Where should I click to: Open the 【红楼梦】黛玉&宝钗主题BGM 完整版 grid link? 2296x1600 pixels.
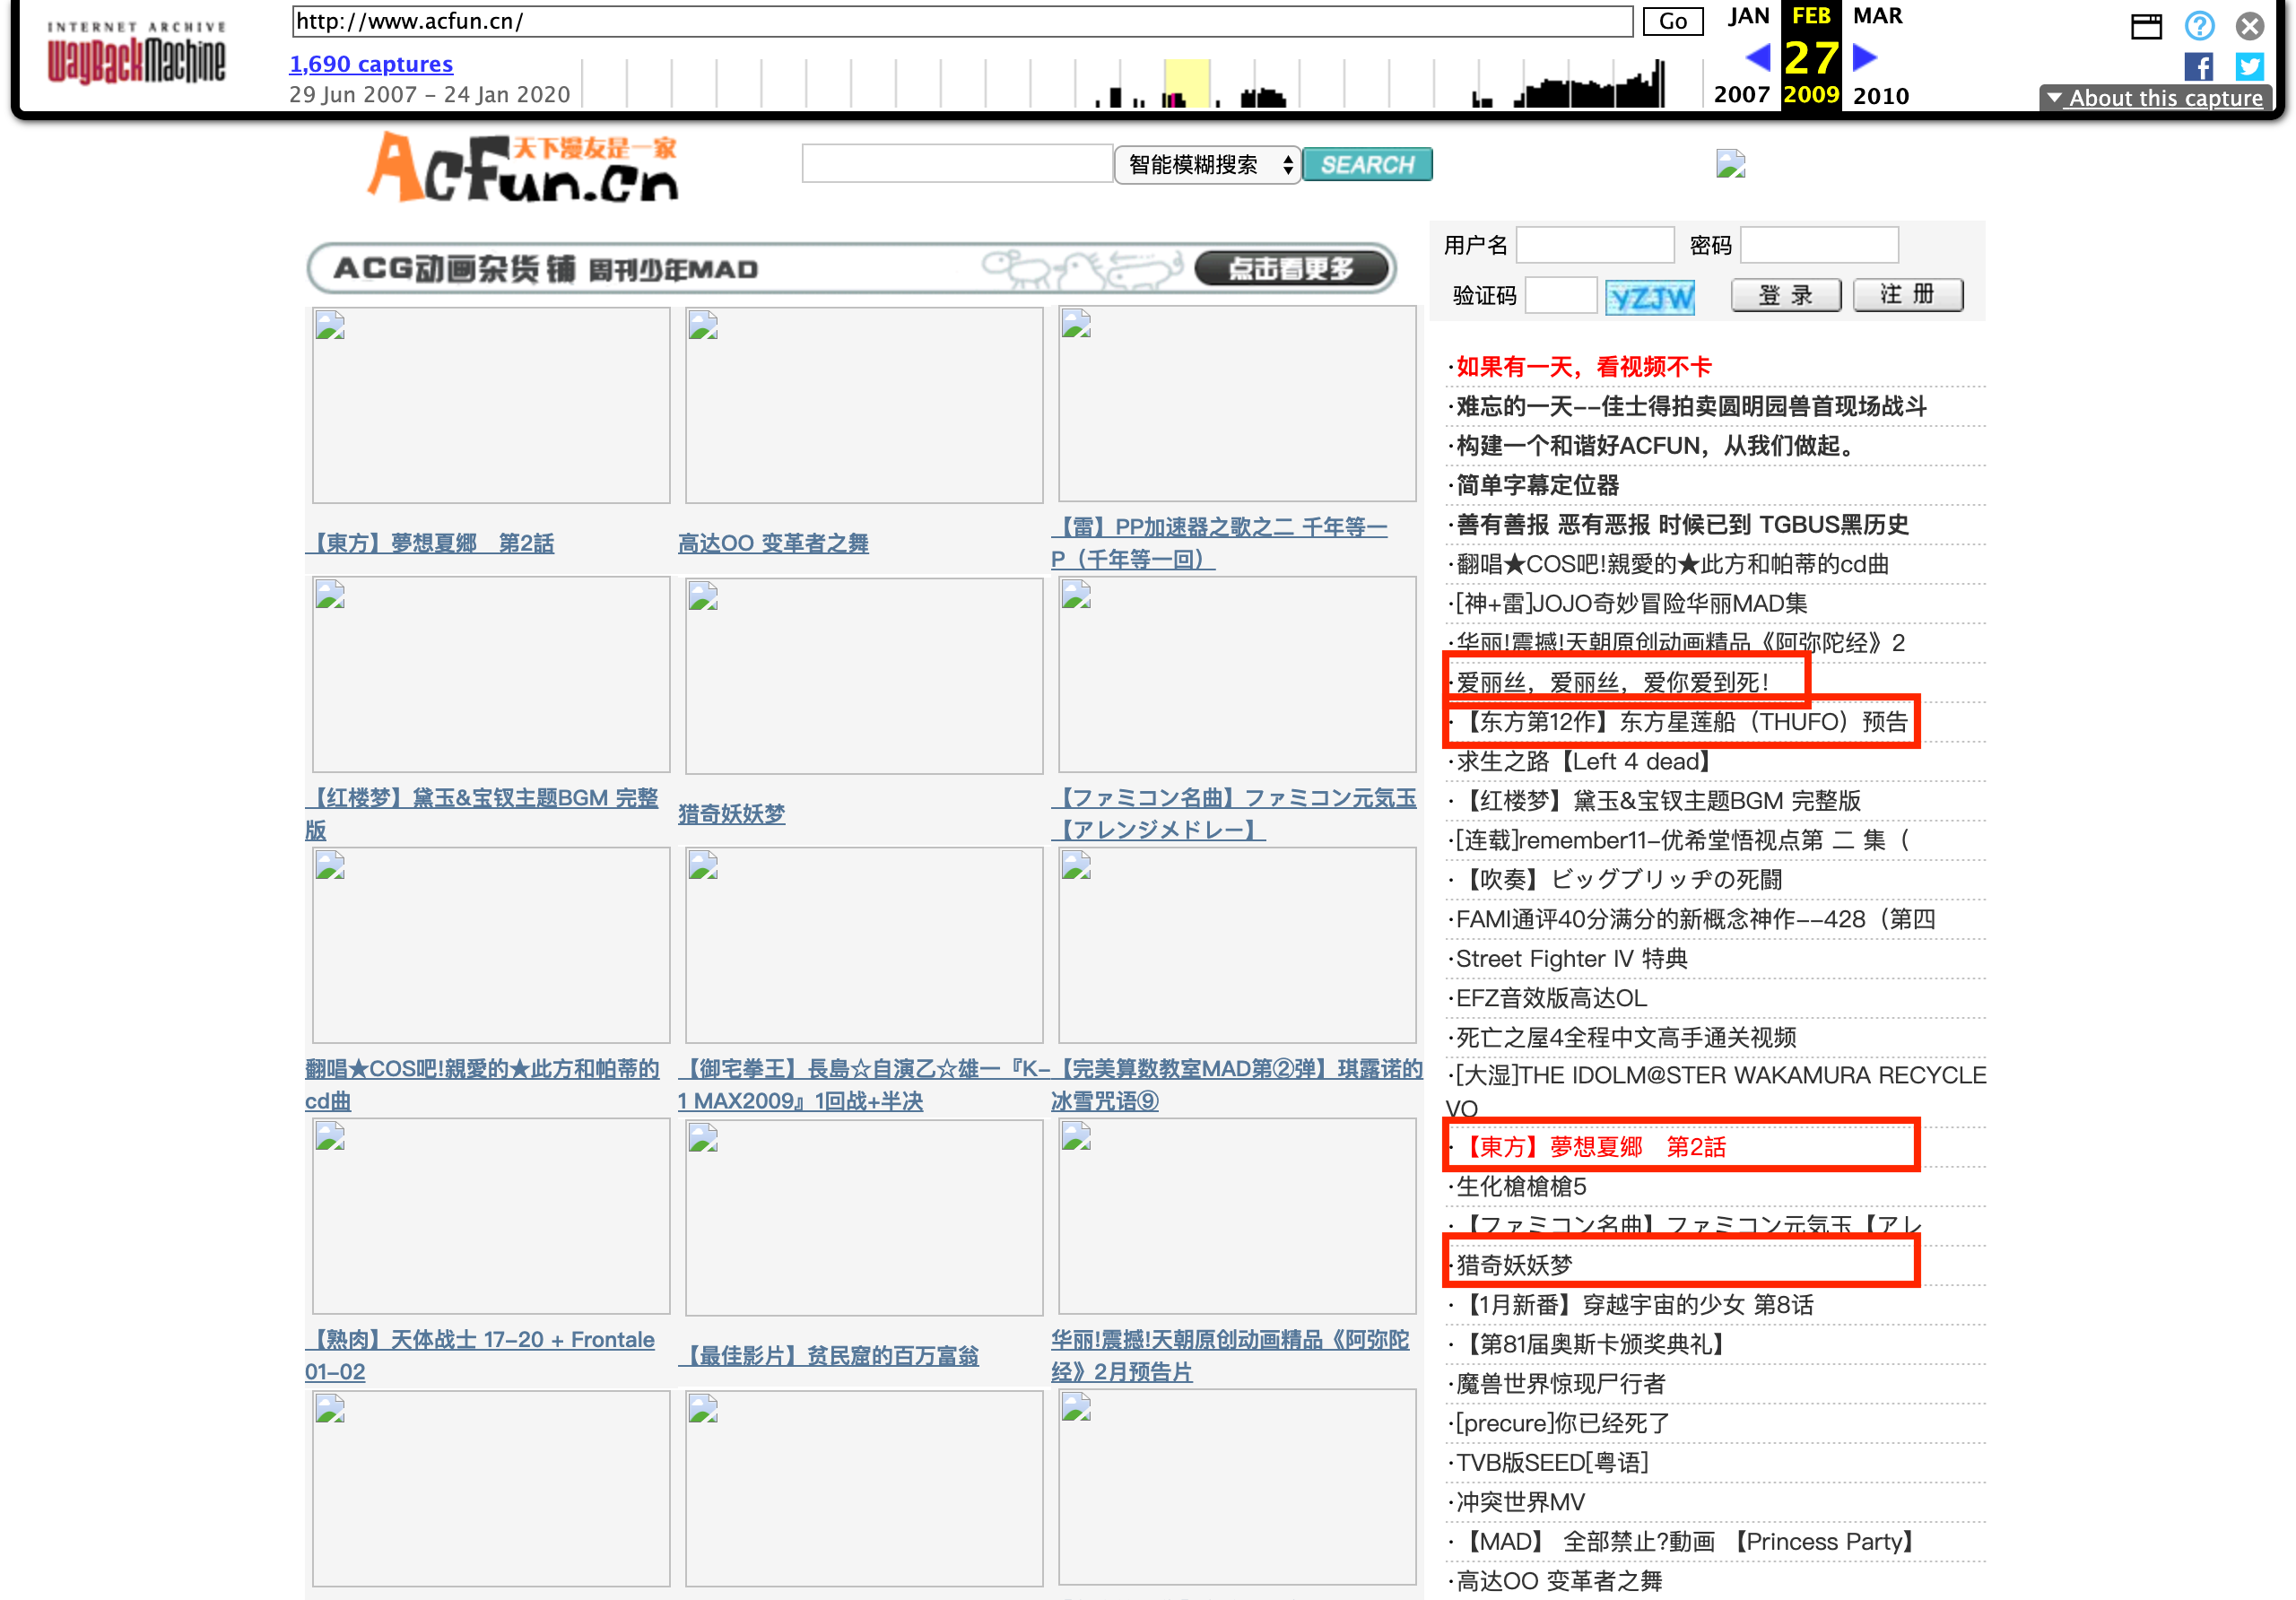(482, 814)
